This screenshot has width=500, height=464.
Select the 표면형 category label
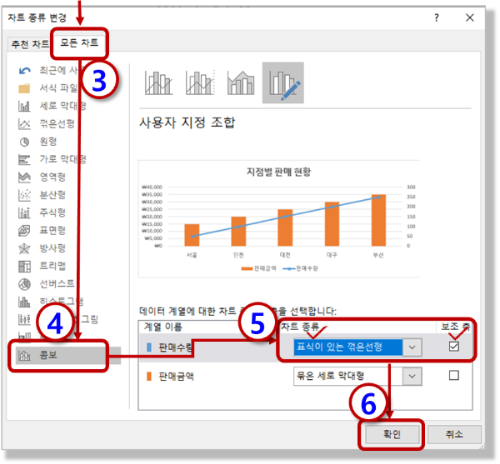pos(53,230)
